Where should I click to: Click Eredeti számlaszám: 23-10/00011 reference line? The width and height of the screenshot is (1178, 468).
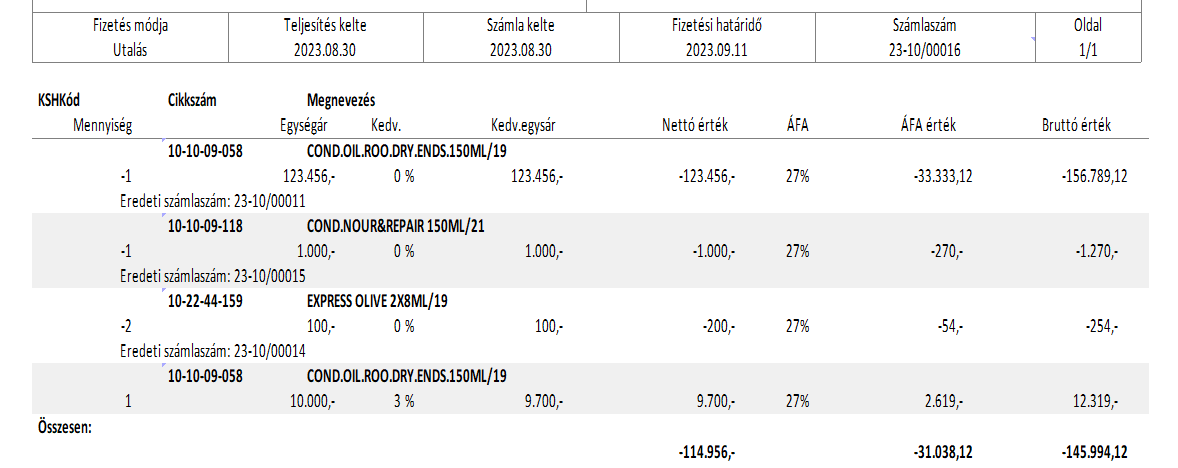(212, 200)
